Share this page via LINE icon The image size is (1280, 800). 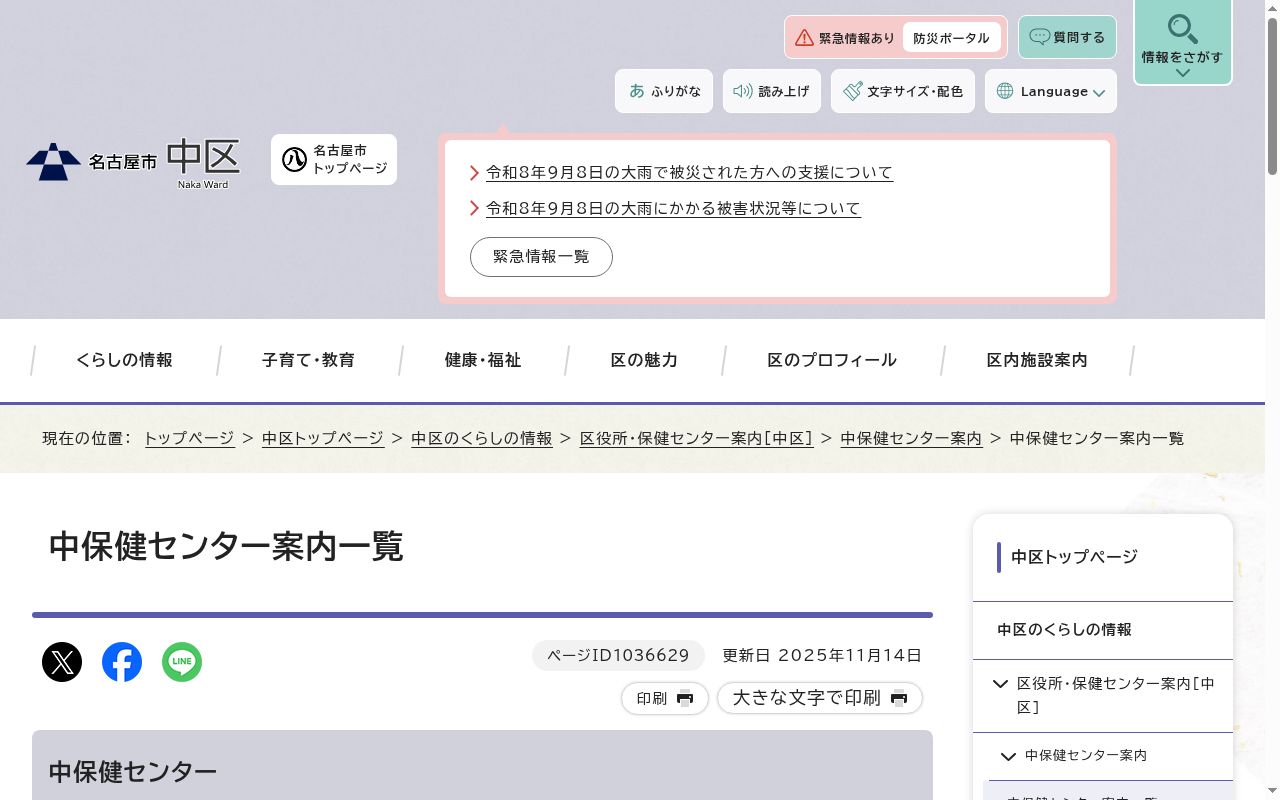[x=182, y=662]
